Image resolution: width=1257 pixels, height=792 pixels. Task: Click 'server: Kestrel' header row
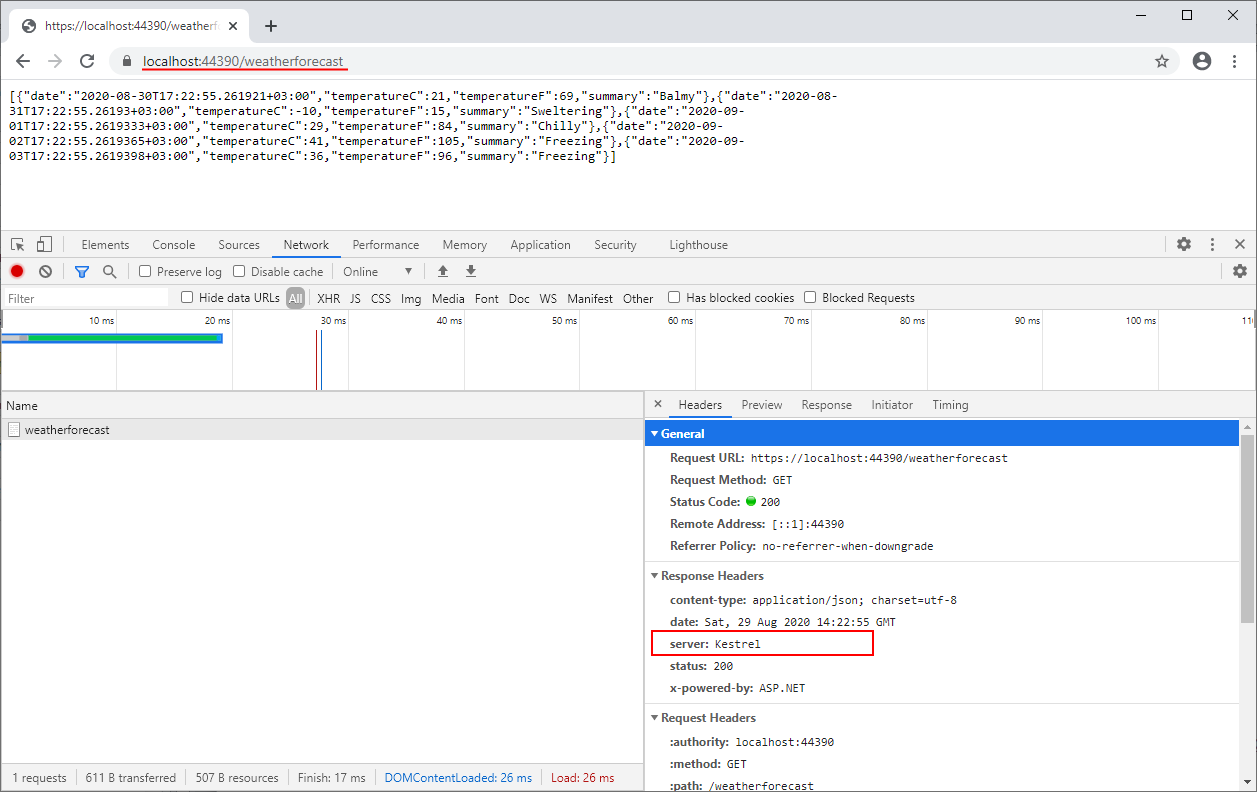[x=762, y=644]
